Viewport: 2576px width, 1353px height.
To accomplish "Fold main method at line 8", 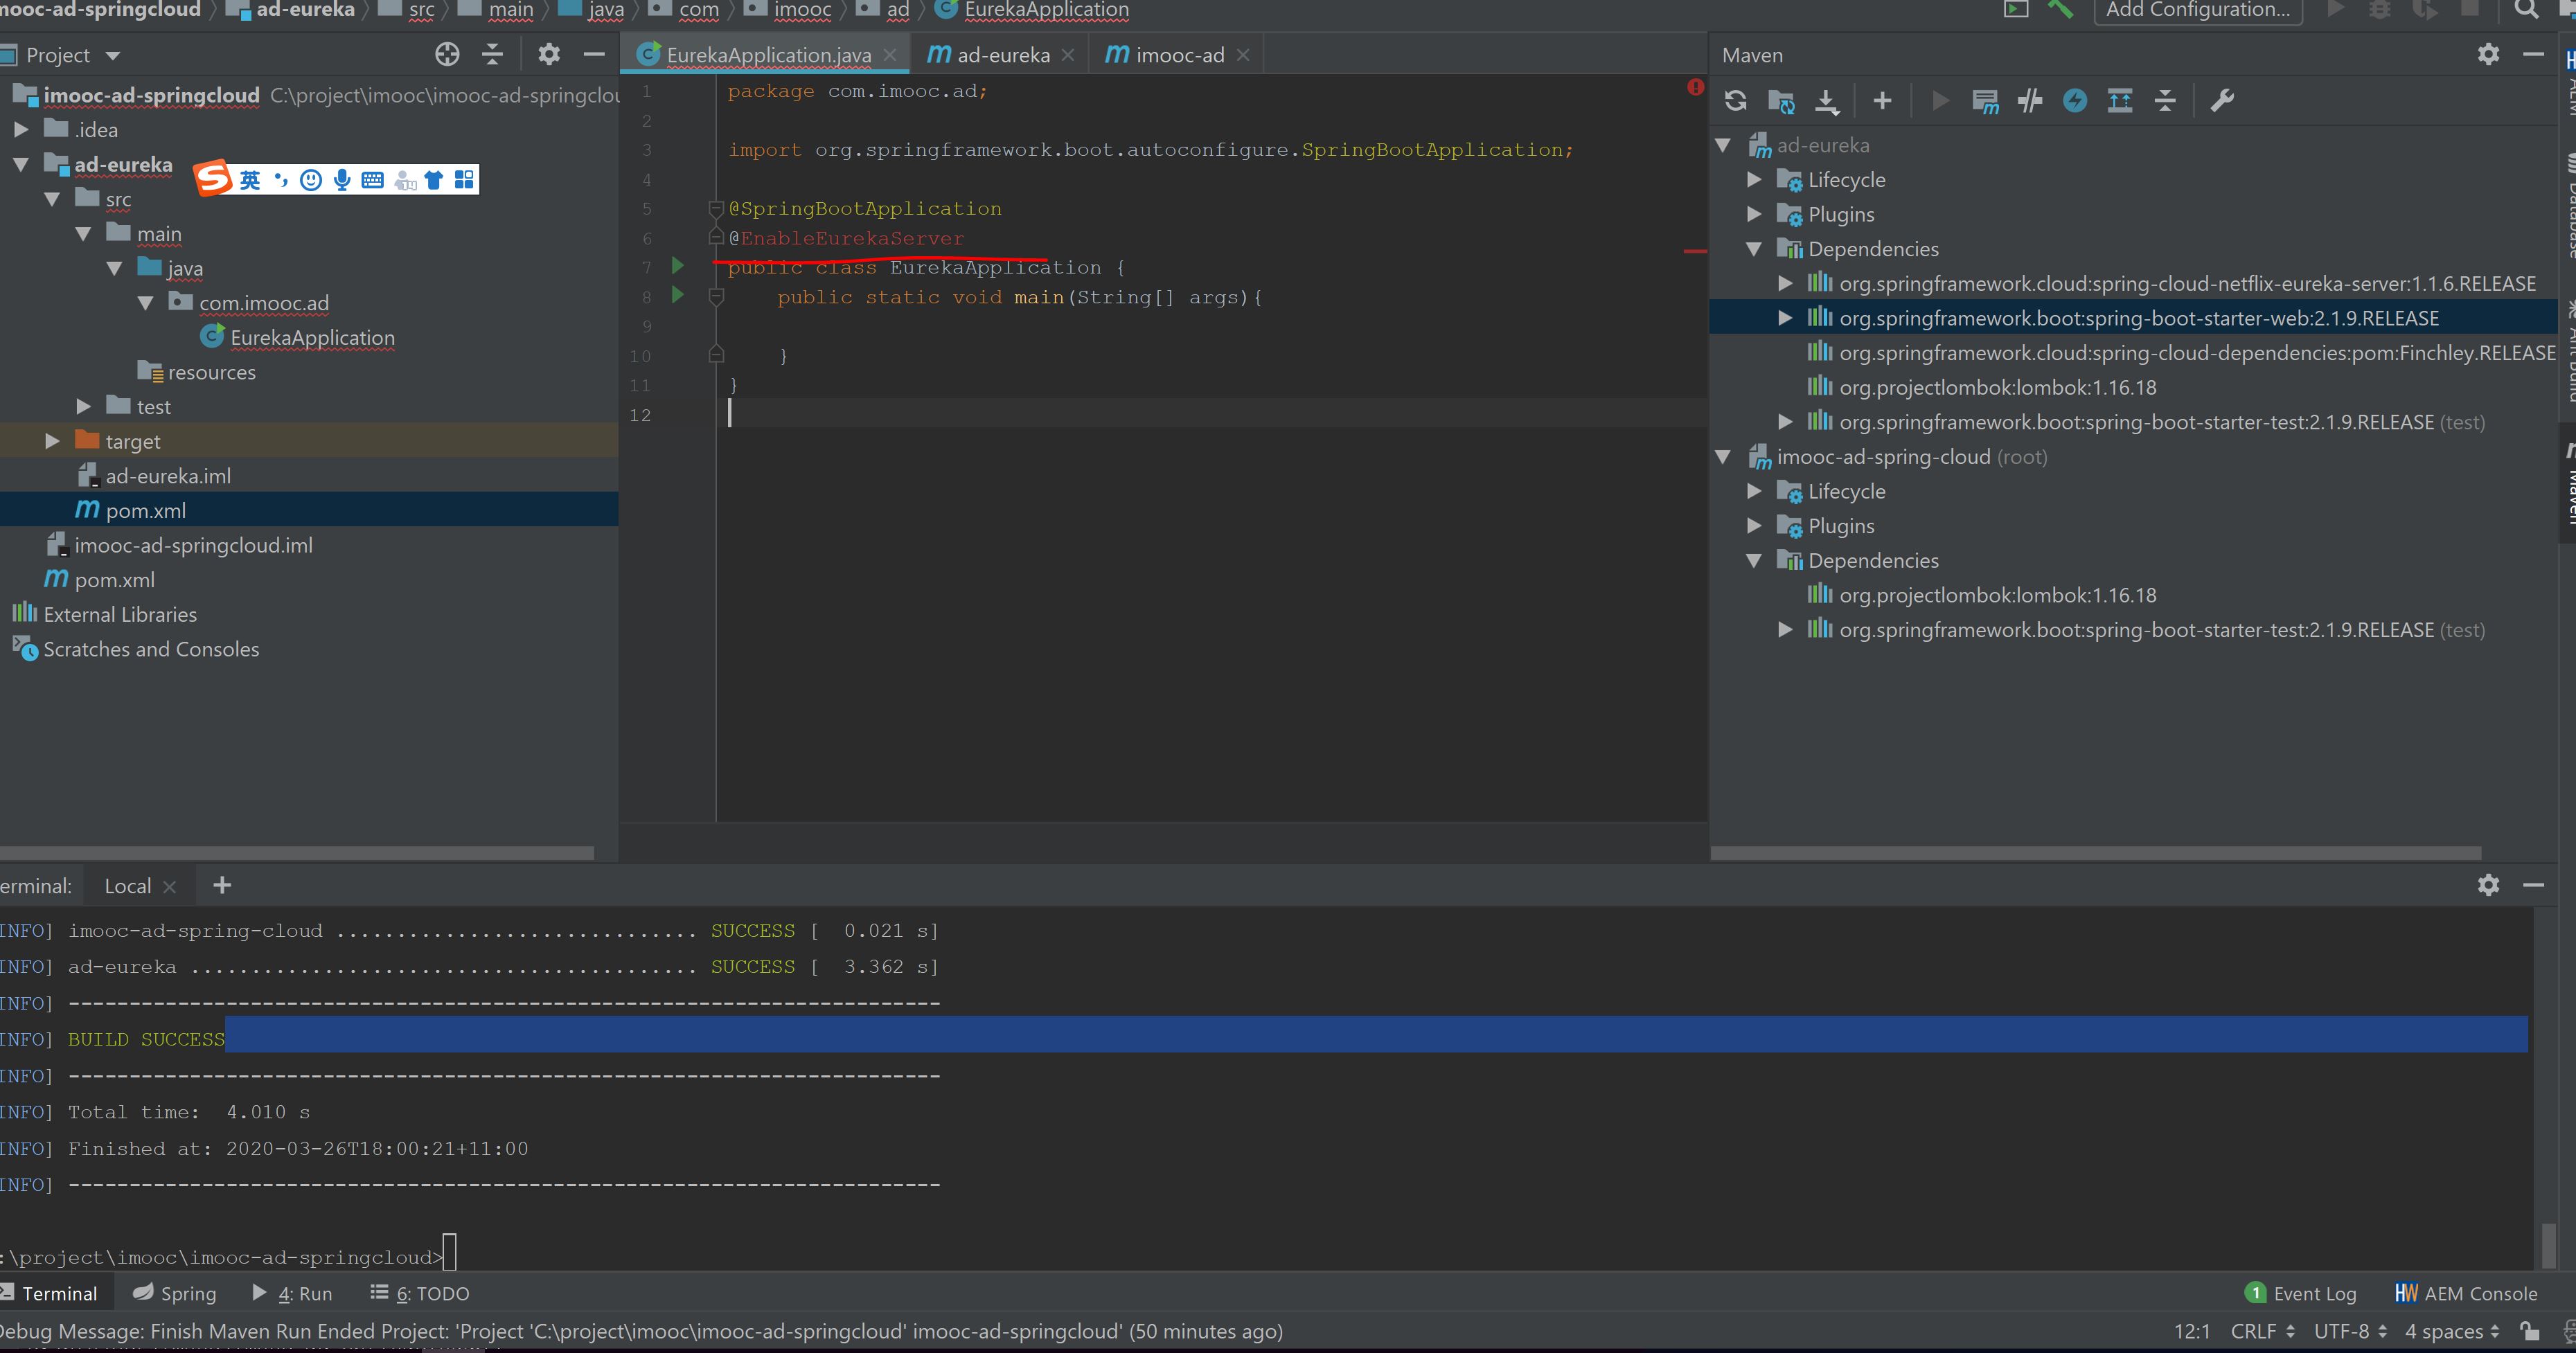I will [716, 296].
